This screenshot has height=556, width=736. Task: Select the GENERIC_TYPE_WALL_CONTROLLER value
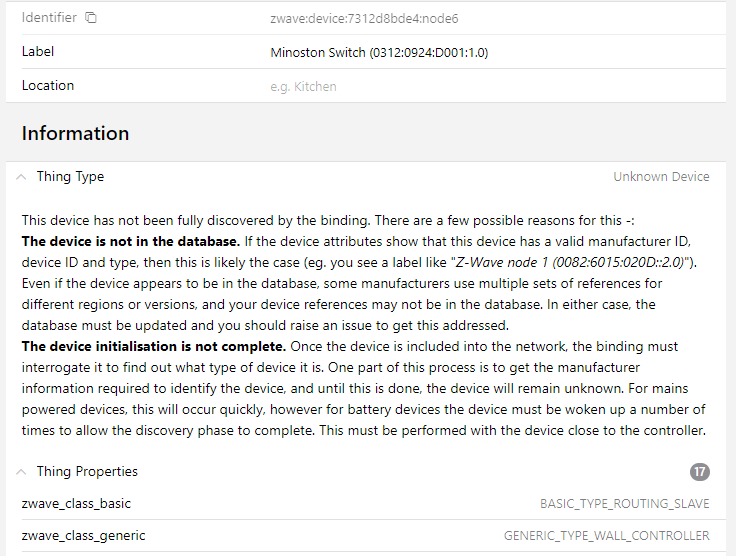(606, 536)
